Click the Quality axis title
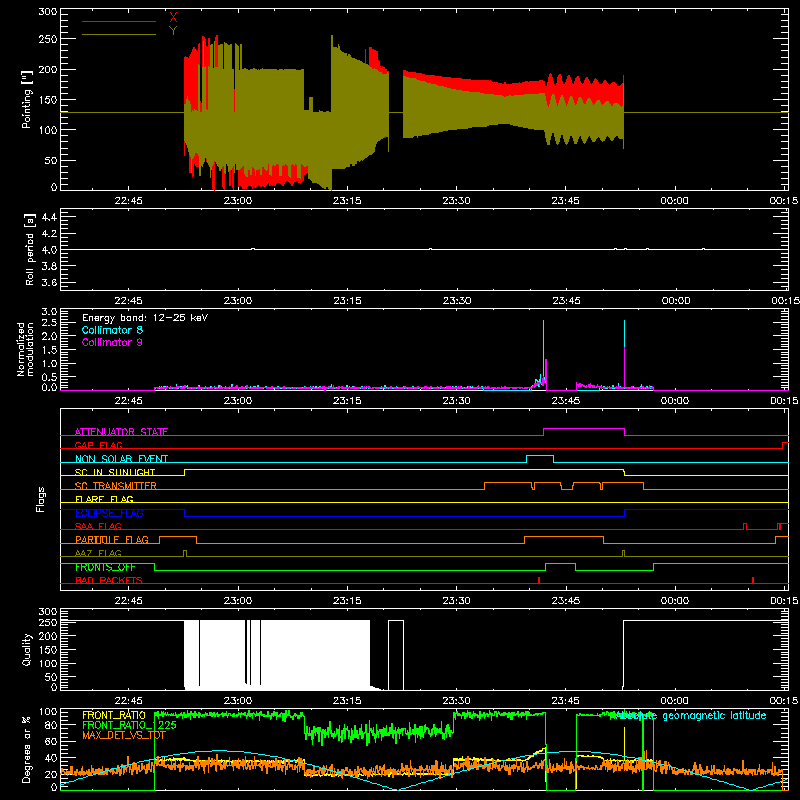Viewport: 800px width, 800px height. click(x=27, y=649)
